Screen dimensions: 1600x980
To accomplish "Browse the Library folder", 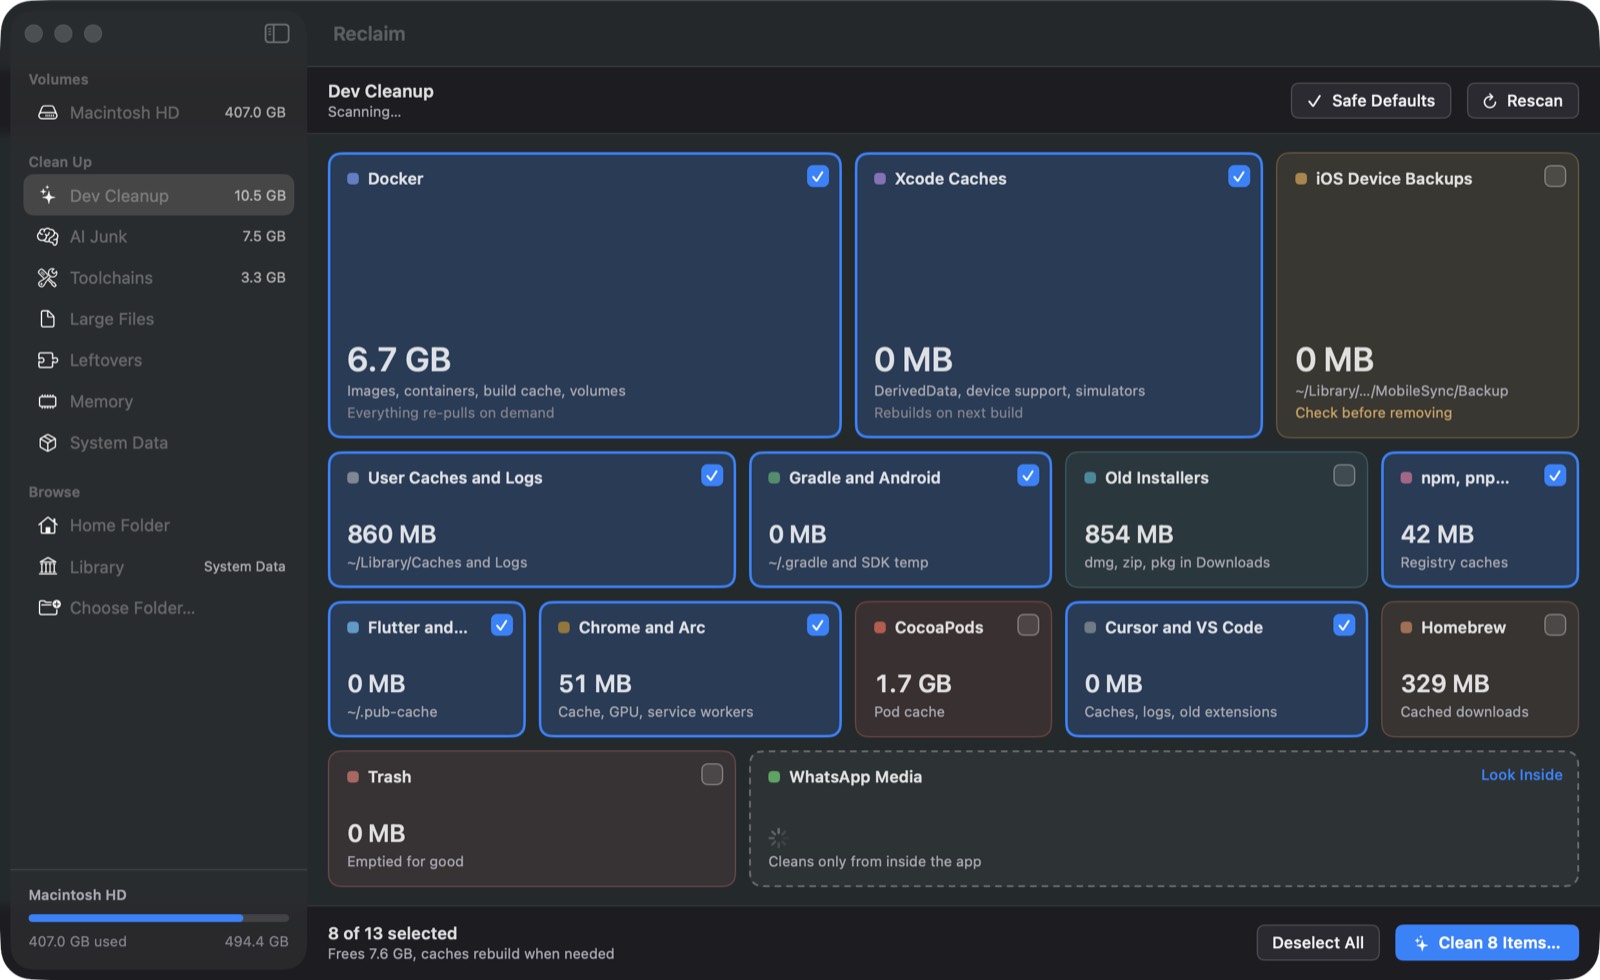I will [159, 567].
